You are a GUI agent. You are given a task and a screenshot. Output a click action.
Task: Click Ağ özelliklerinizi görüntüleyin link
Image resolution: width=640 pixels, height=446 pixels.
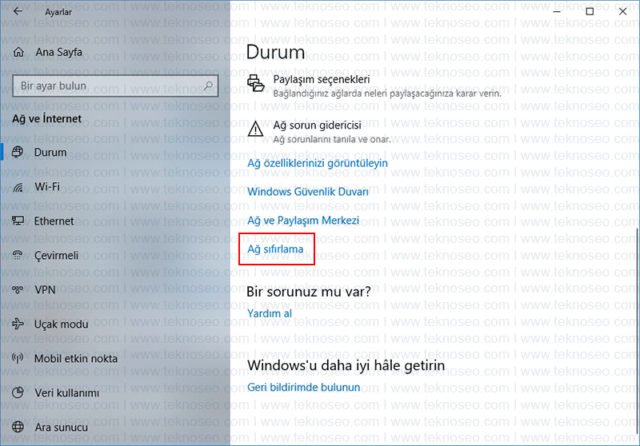click(318, 163)
